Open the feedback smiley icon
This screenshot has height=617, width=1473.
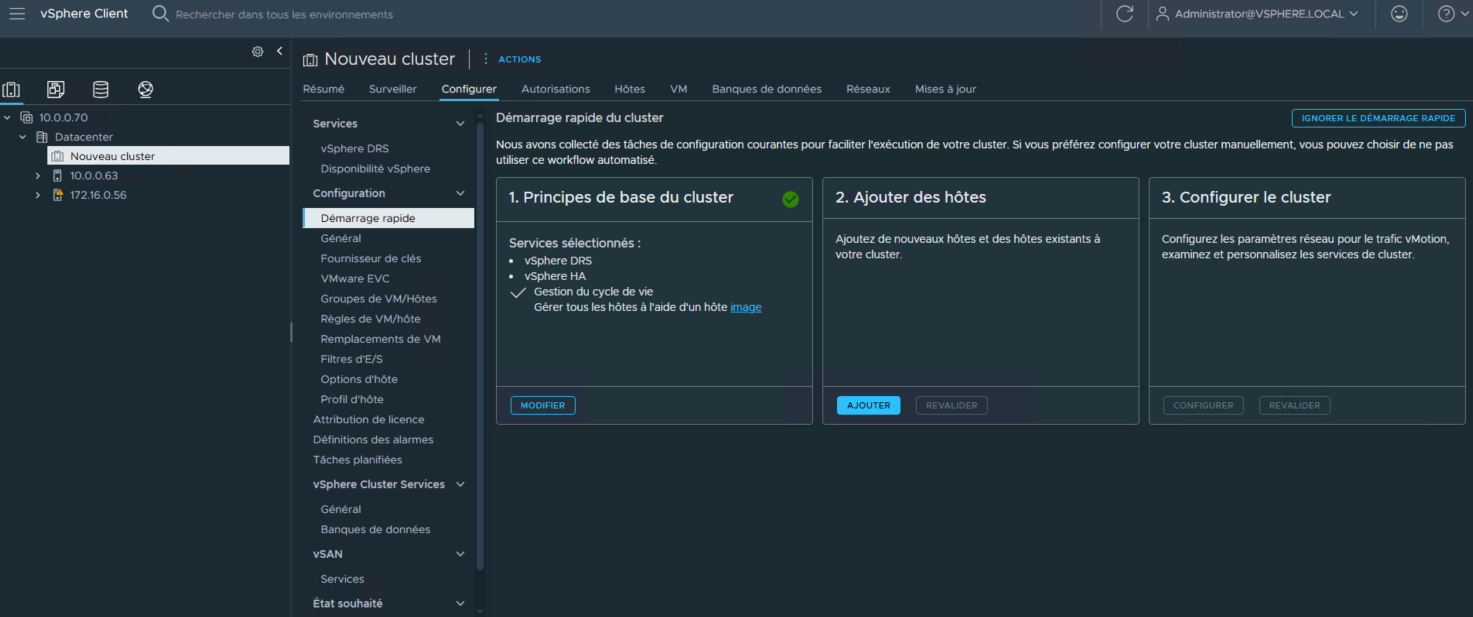(1399, 14)
